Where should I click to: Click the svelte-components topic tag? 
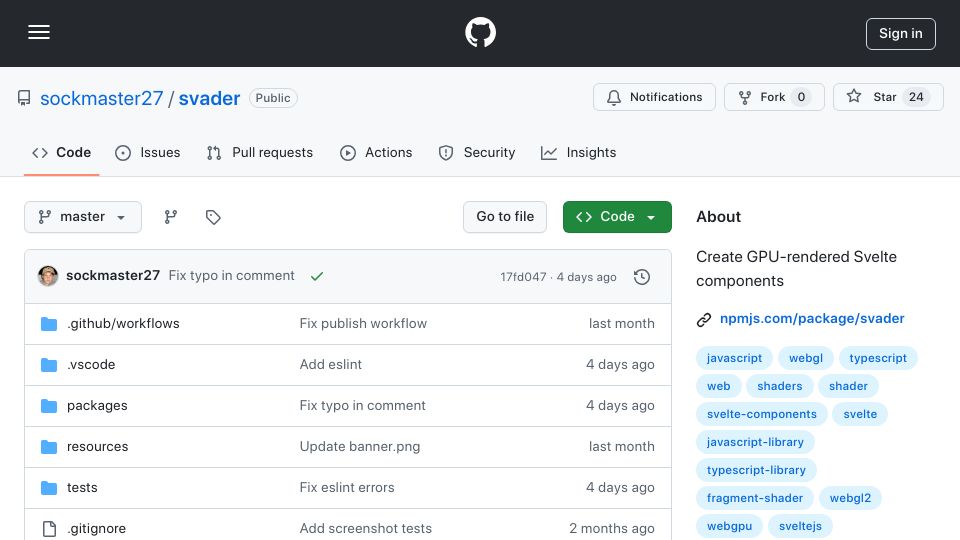pyautogui.click(x=762, y=414)
